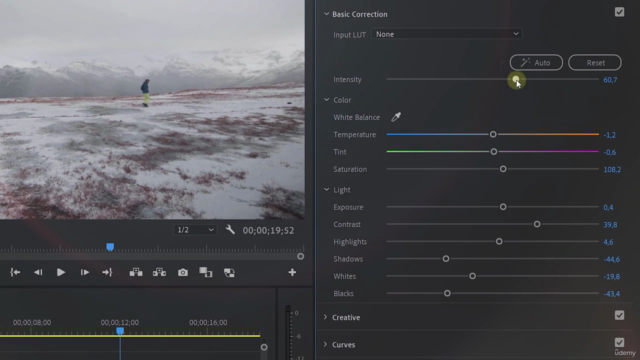
Task: Click the Intensity value 60,7
Action: click(x=610, y=80)
